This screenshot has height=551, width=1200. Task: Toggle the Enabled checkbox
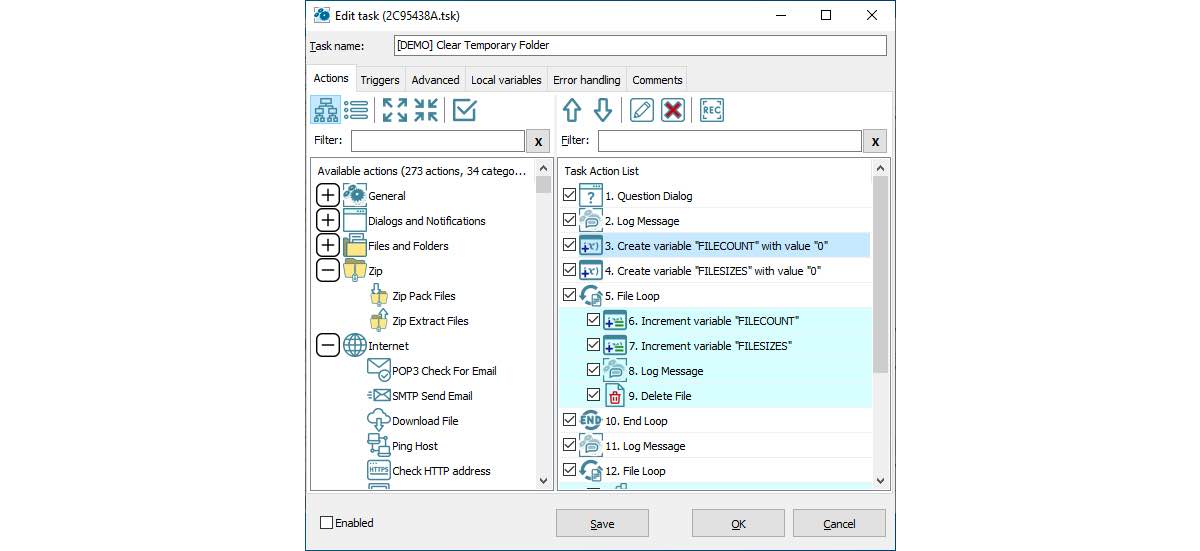coord(327,523)
